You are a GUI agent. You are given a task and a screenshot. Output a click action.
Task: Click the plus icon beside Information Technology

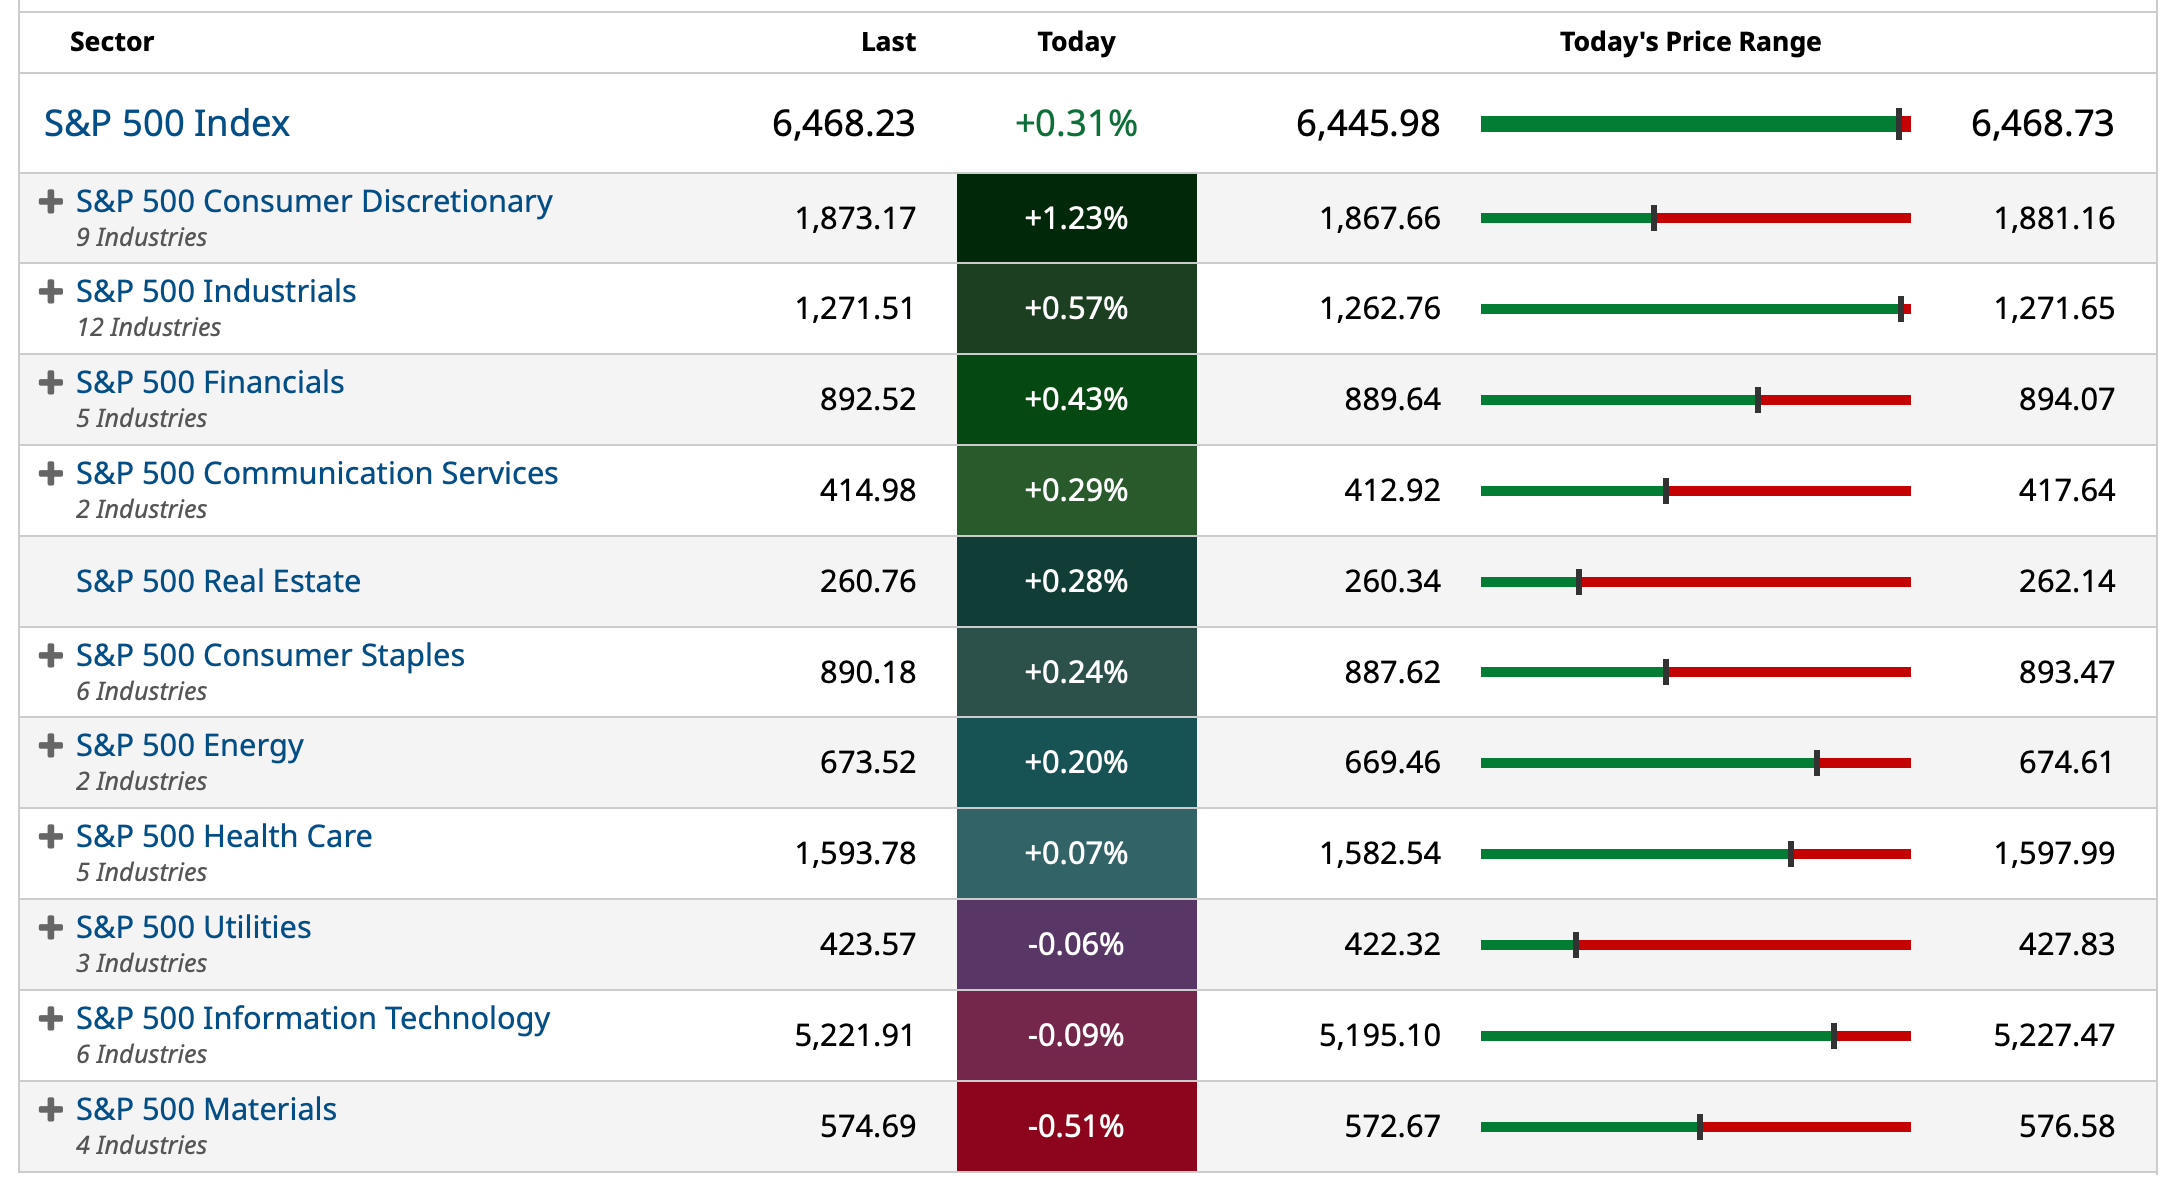click(51, 1019)
